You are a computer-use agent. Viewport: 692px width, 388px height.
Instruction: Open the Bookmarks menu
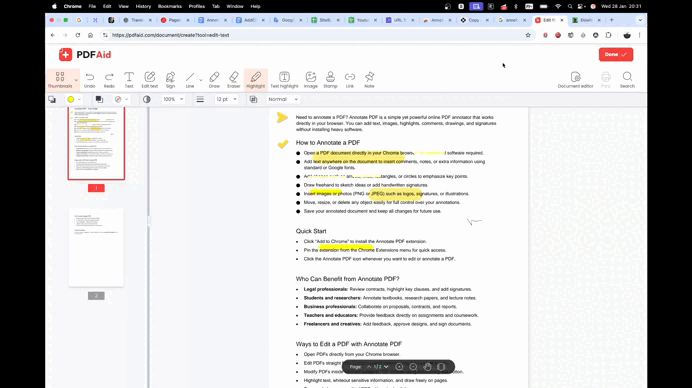point(170,6)
